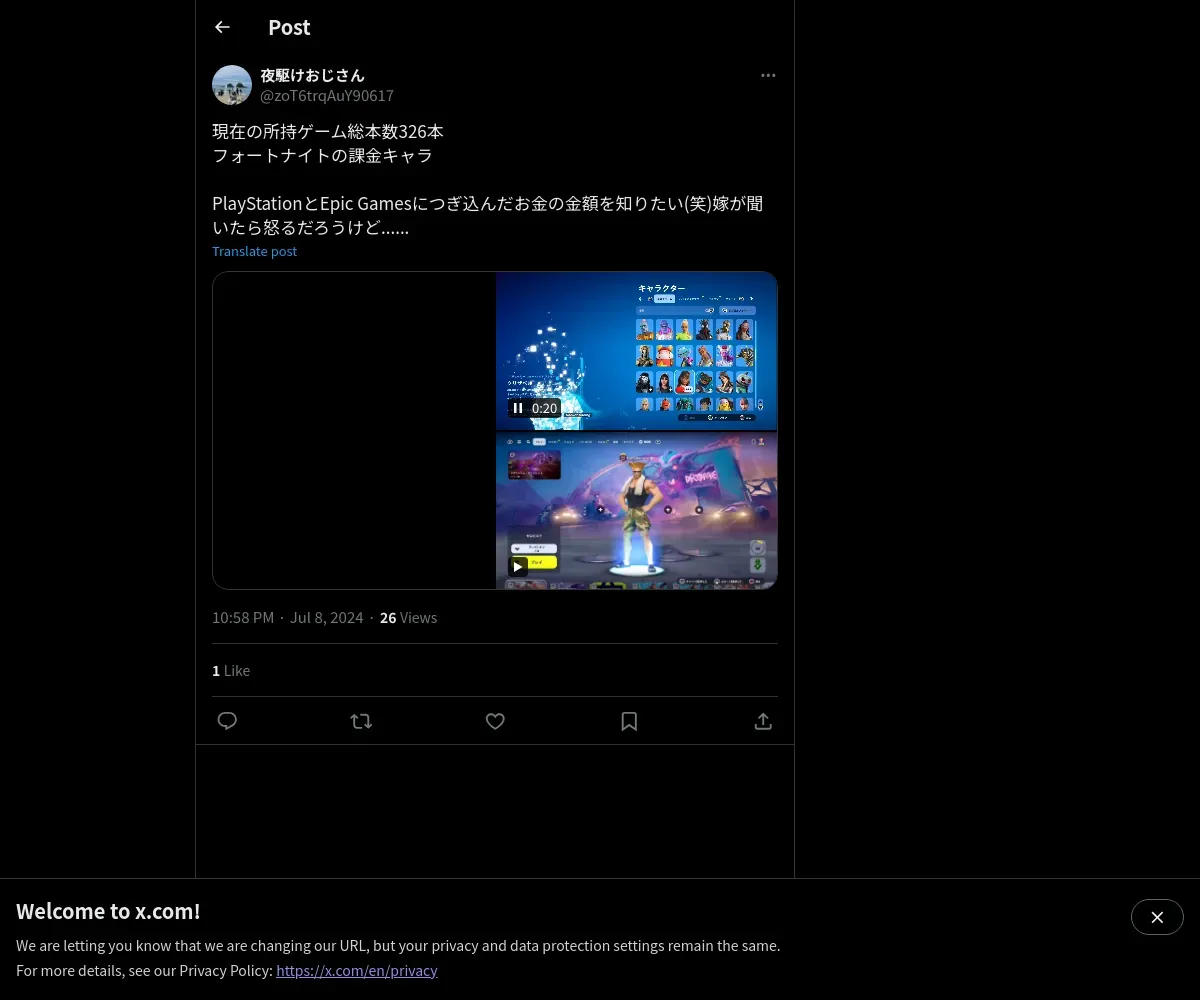This screenshot has height=1000, width=1200.
Task: Like the post with heart icon
Action: coord(495,721)
